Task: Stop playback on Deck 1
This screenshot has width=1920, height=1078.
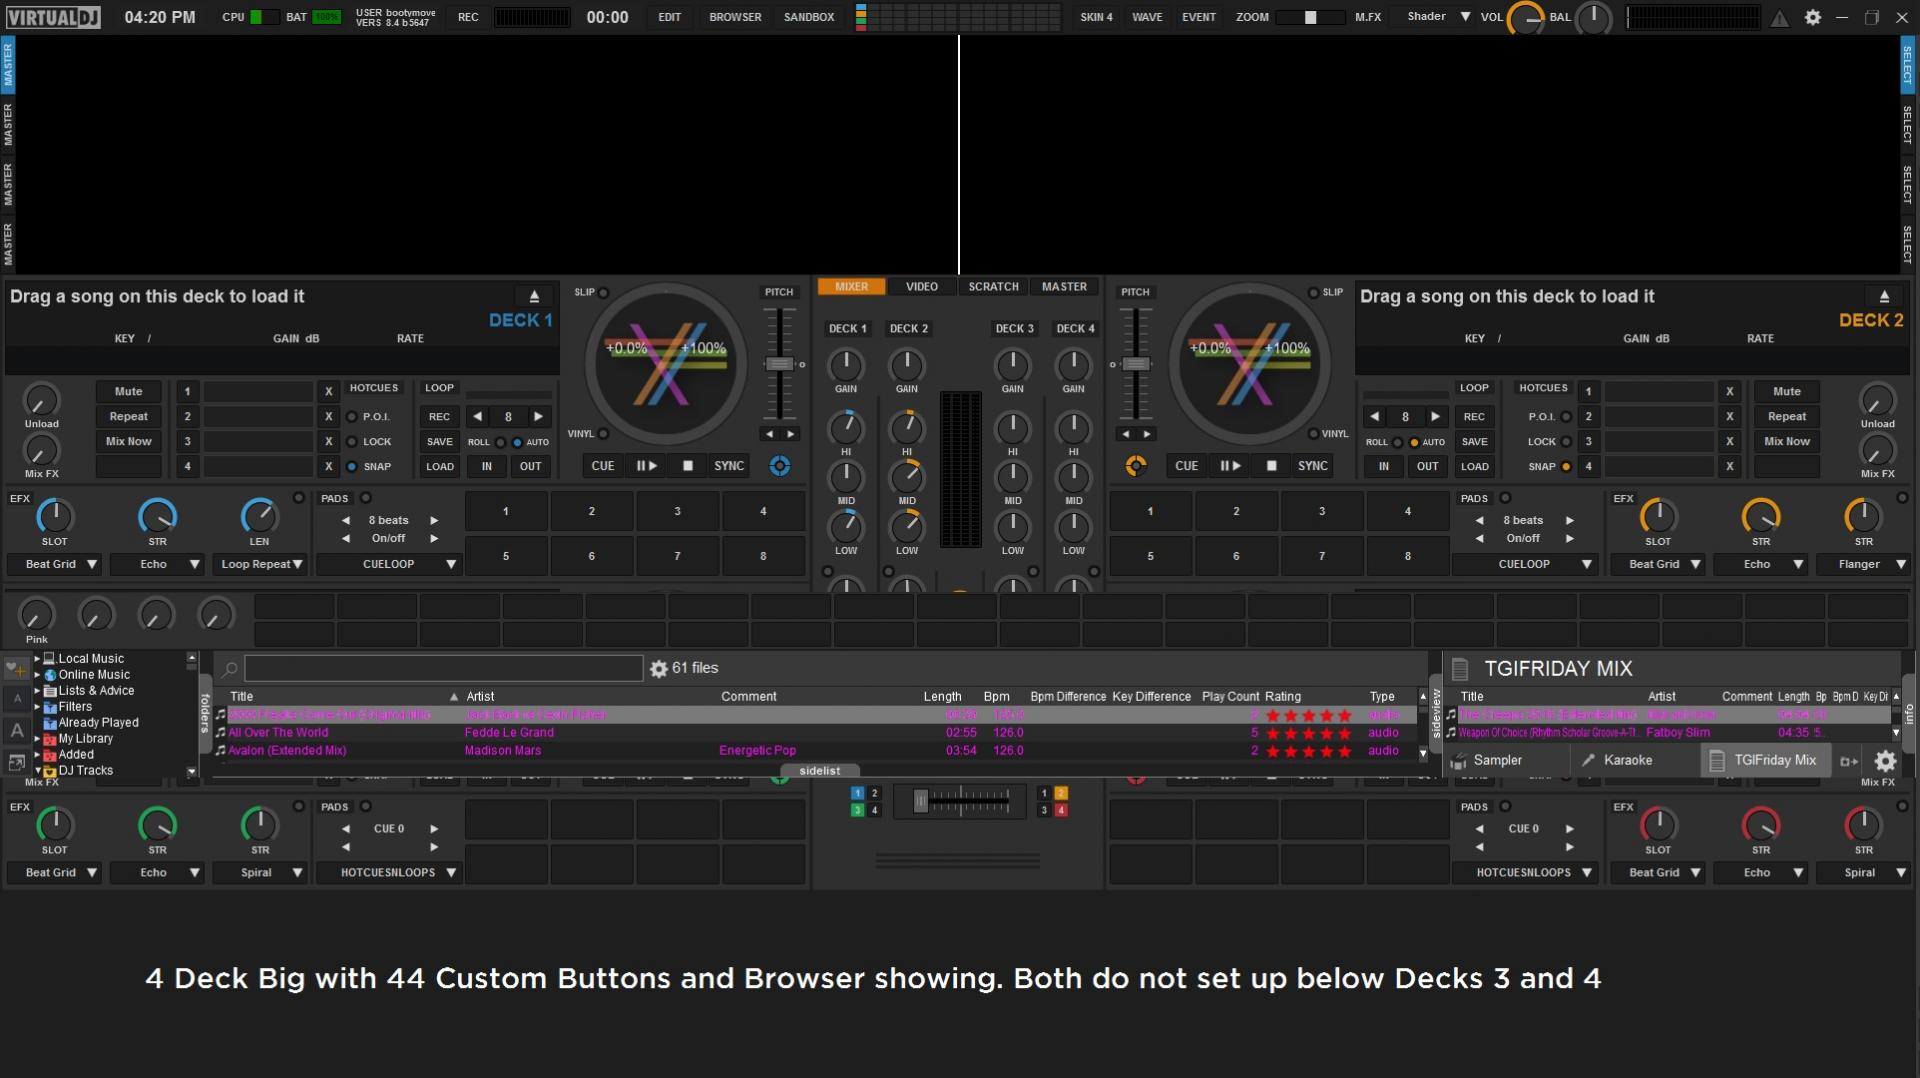Action: 688,466
